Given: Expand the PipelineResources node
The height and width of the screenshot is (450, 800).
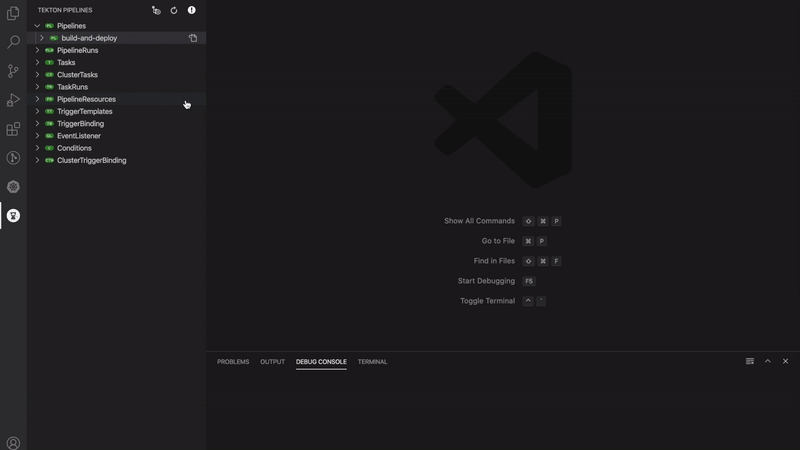Looking at the screenshot, I should (x=37, y=99).
